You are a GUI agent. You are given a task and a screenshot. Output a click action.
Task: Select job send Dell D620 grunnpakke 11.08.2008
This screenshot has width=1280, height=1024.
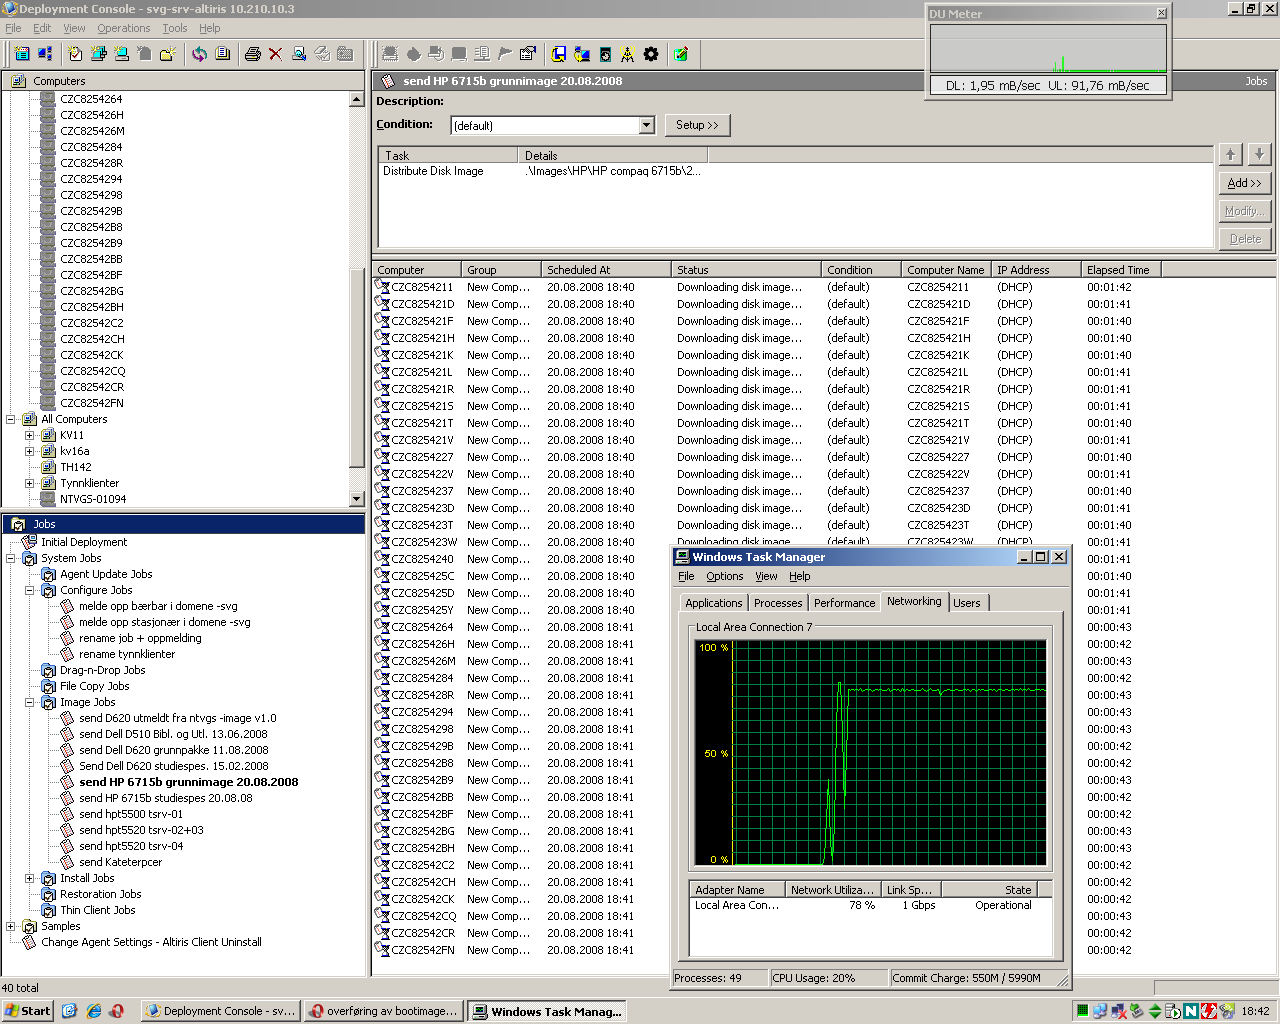click(173, 750)
